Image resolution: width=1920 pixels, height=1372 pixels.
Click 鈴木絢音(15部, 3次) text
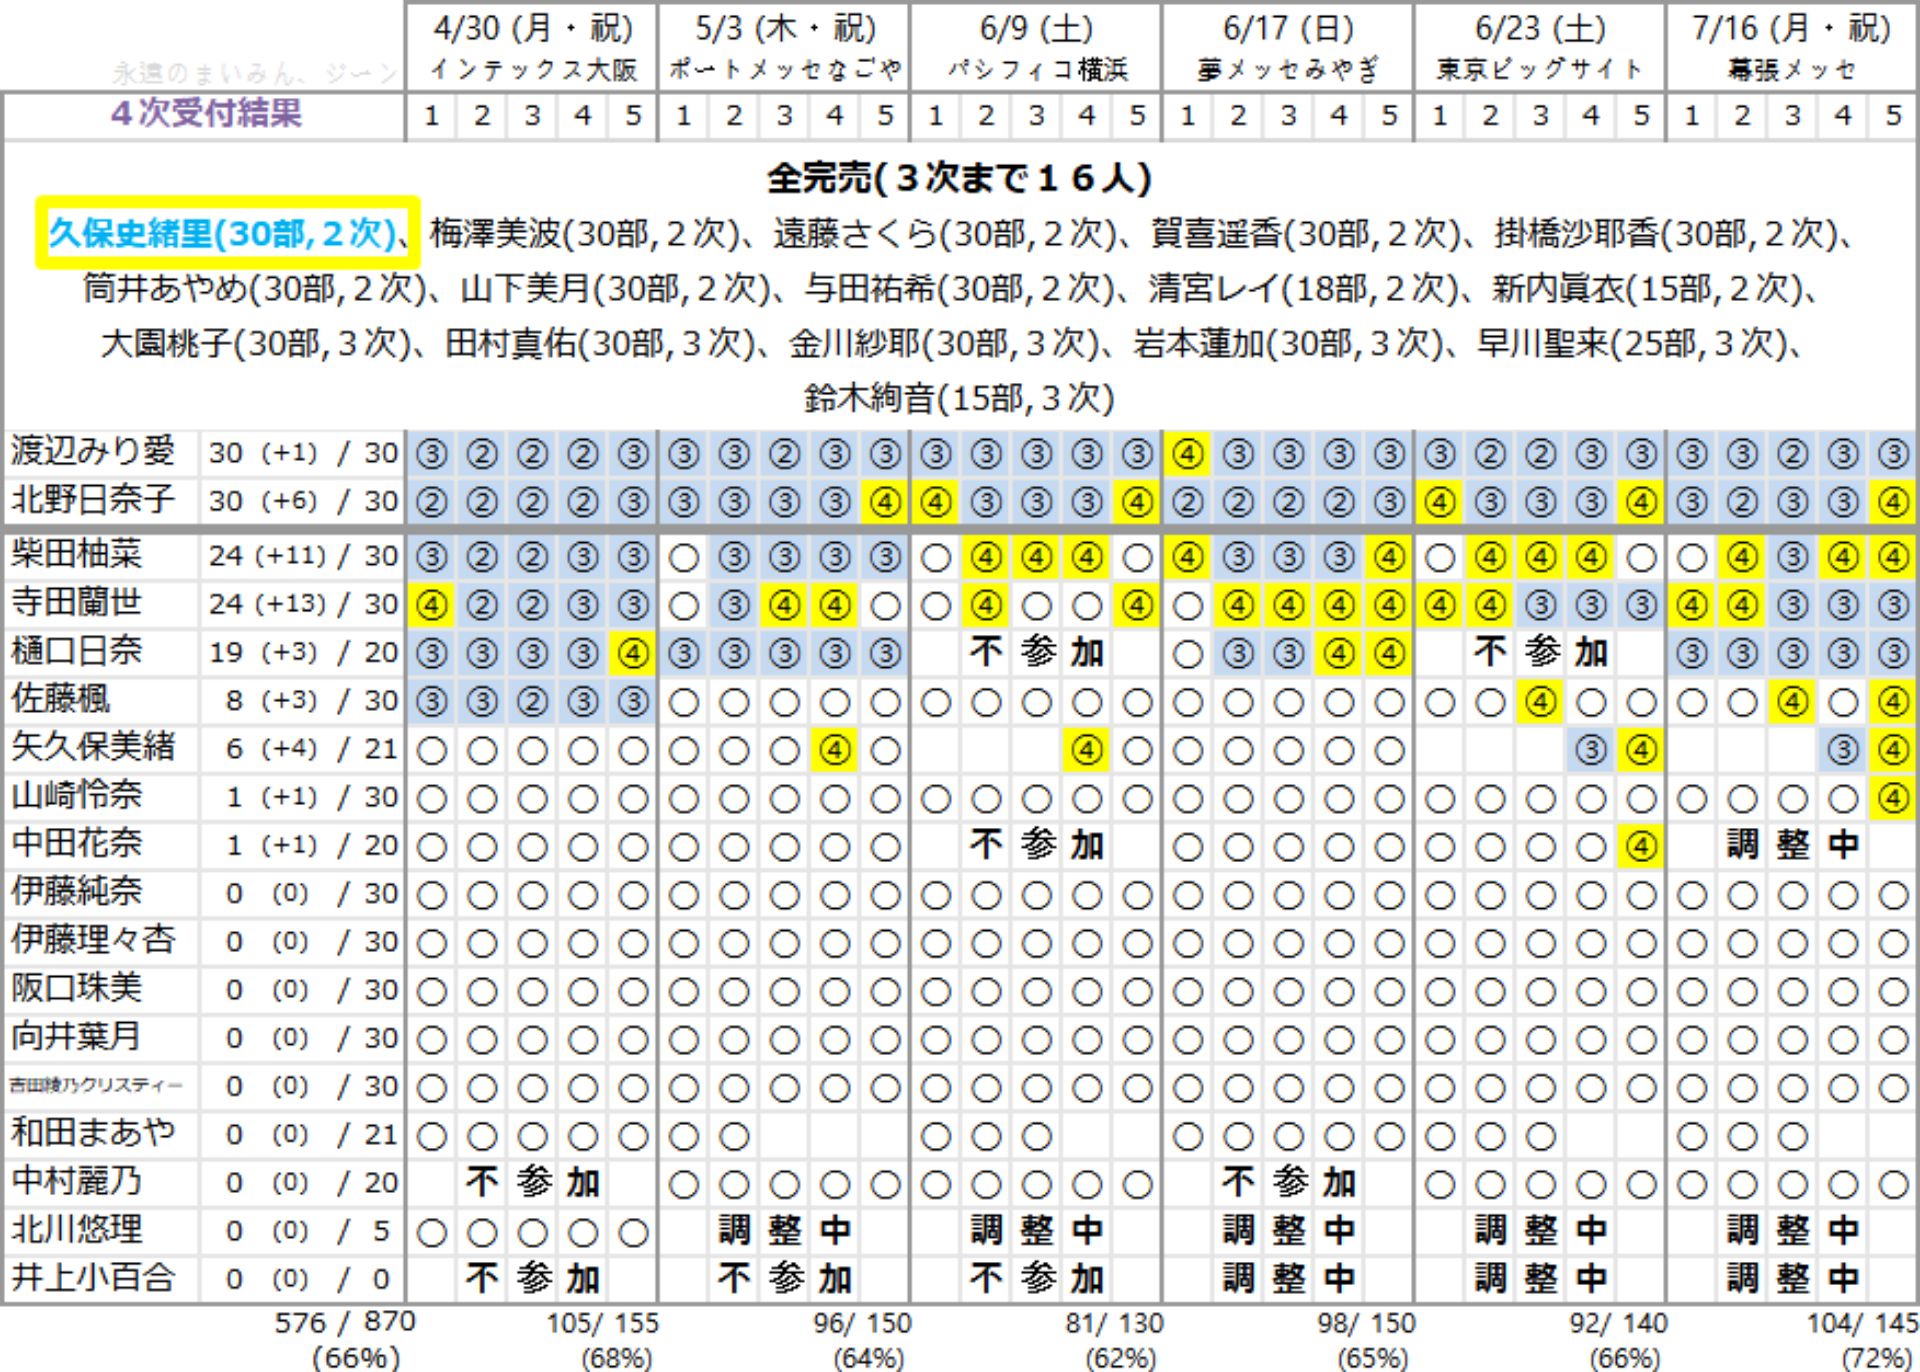[x=959, y=399]
